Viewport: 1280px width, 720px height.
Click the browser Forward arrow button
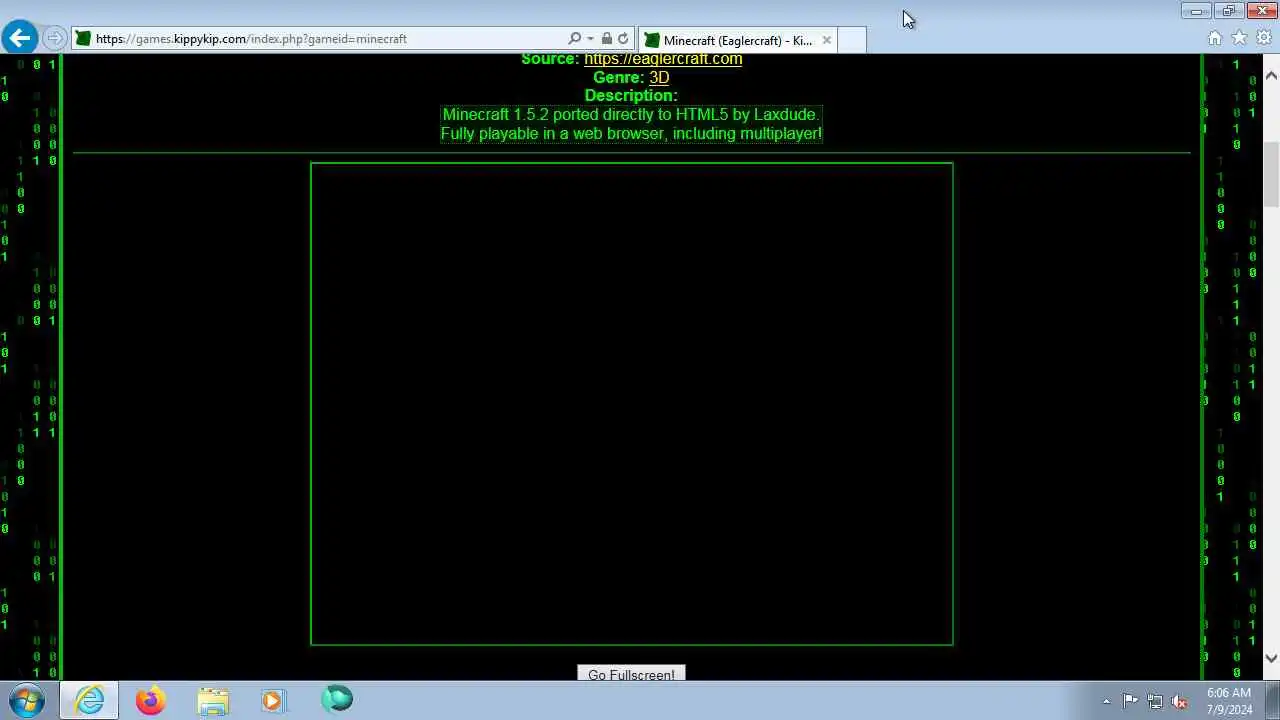click(55, 38)
